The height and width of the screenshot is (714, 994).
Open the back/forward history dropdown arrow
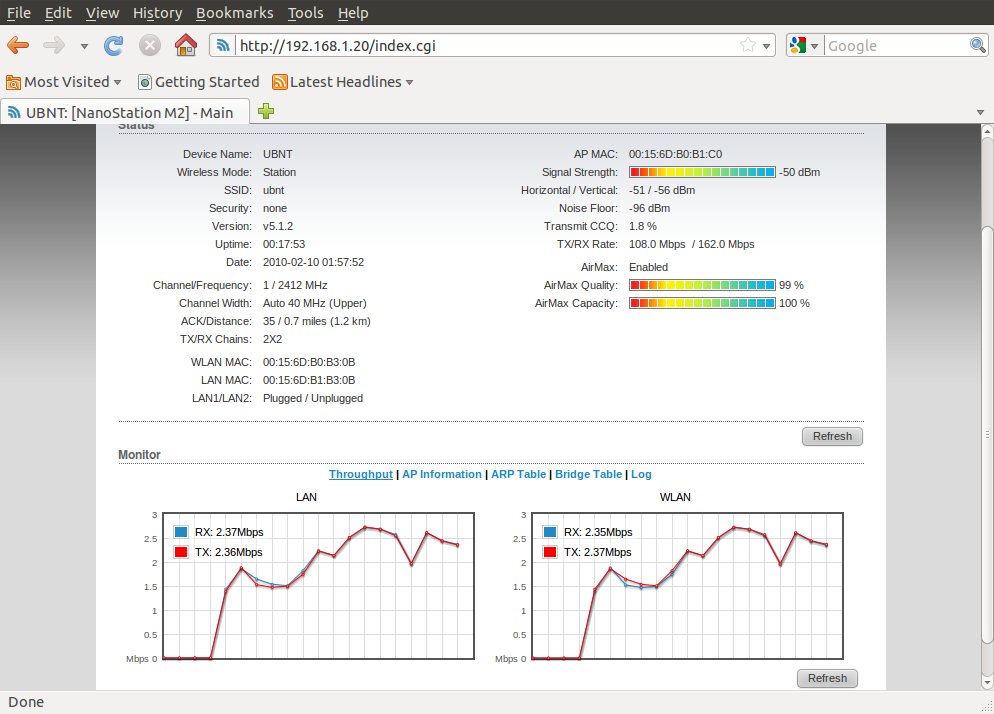[x=84, y=46]
